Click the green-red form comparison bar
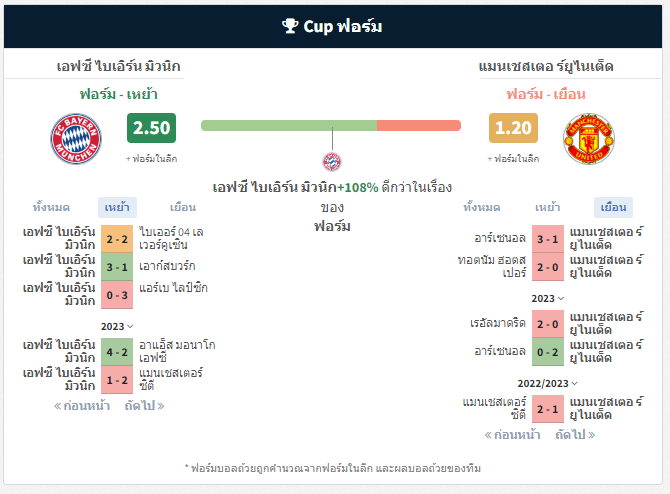 [x=331, y=125]
